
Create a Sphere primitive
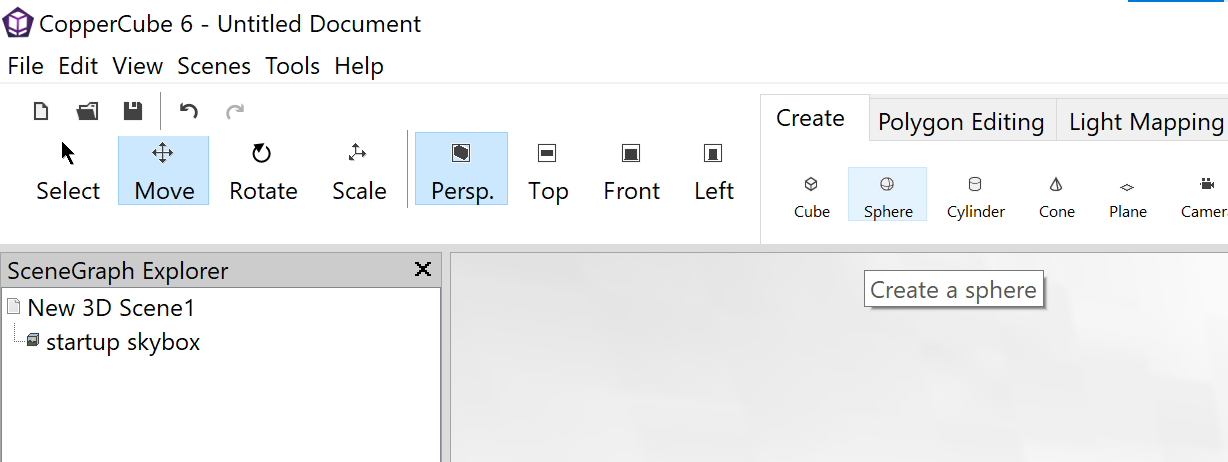pyautogui.click(x=888, y=195)
